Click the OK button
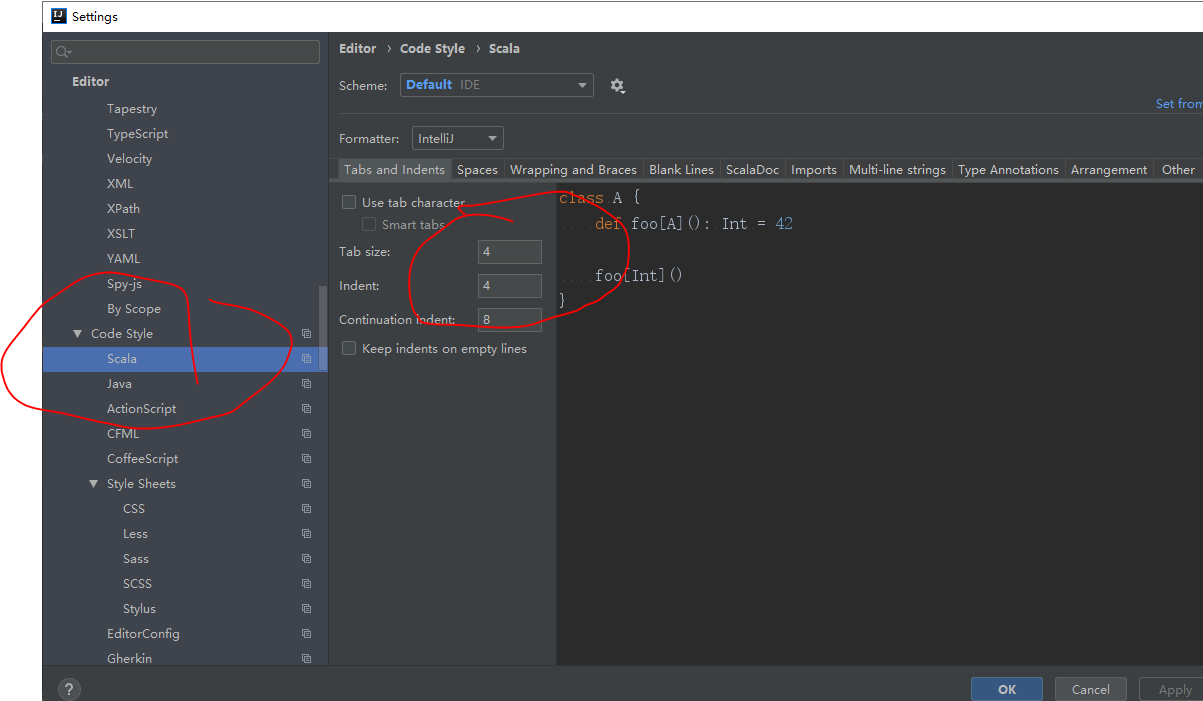This screenshot has width=1203, height=701. [x=1007, y=689]
